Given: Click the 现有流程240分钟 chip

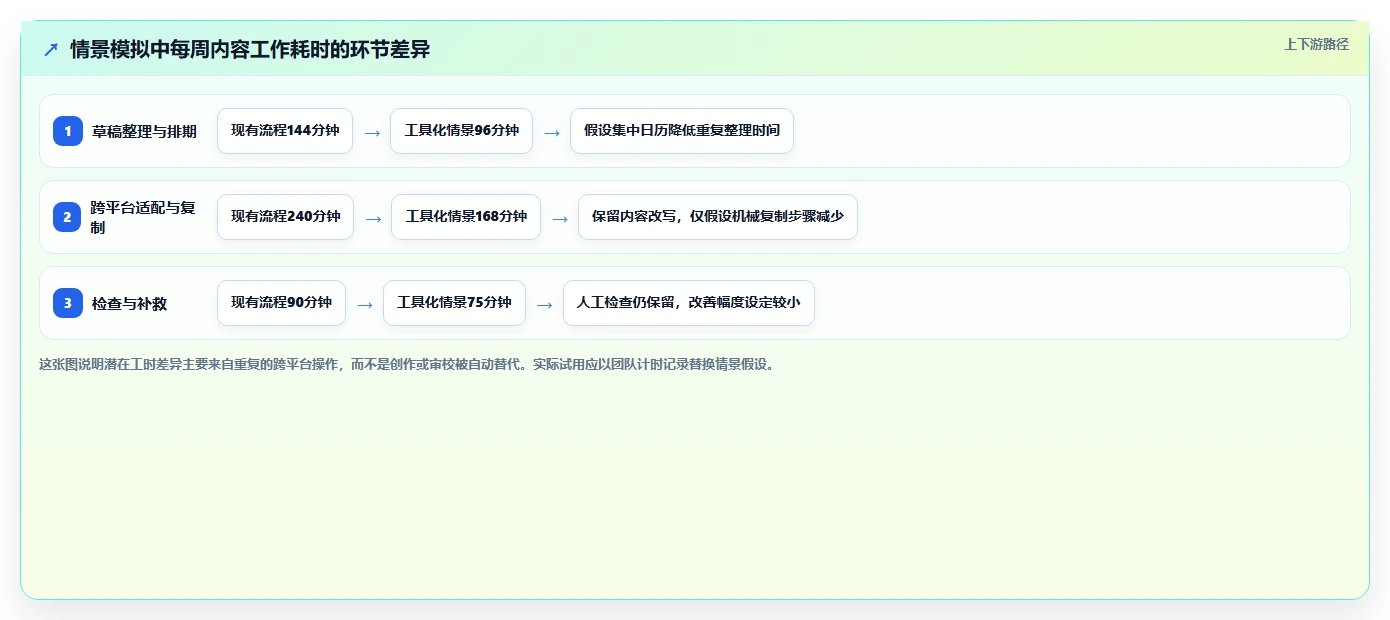Looking at the screenshot, I should point(285,217).
